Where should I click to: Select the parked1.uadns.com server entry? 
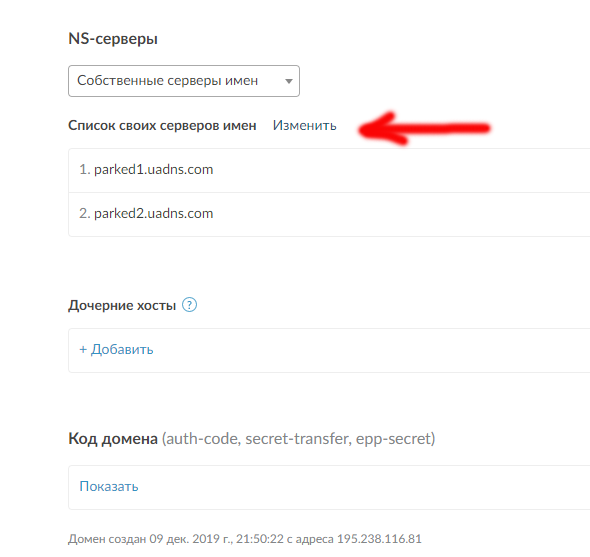tap(329, 170)
